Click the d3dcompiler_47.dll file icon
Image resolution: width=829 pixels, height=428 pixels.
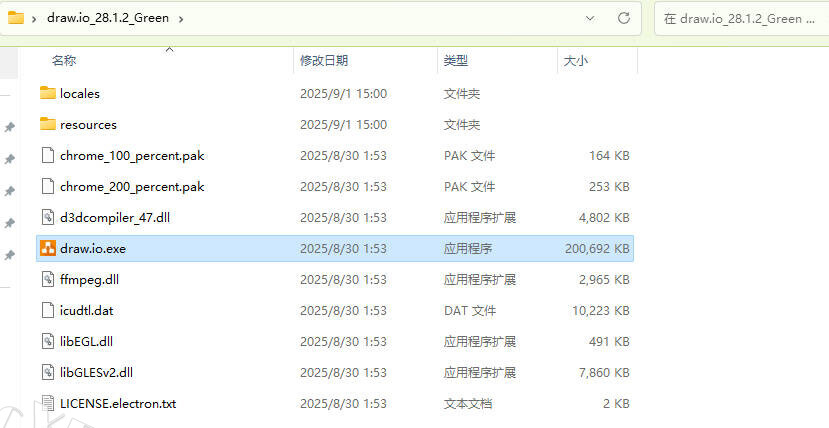click(x=48, y=217)
